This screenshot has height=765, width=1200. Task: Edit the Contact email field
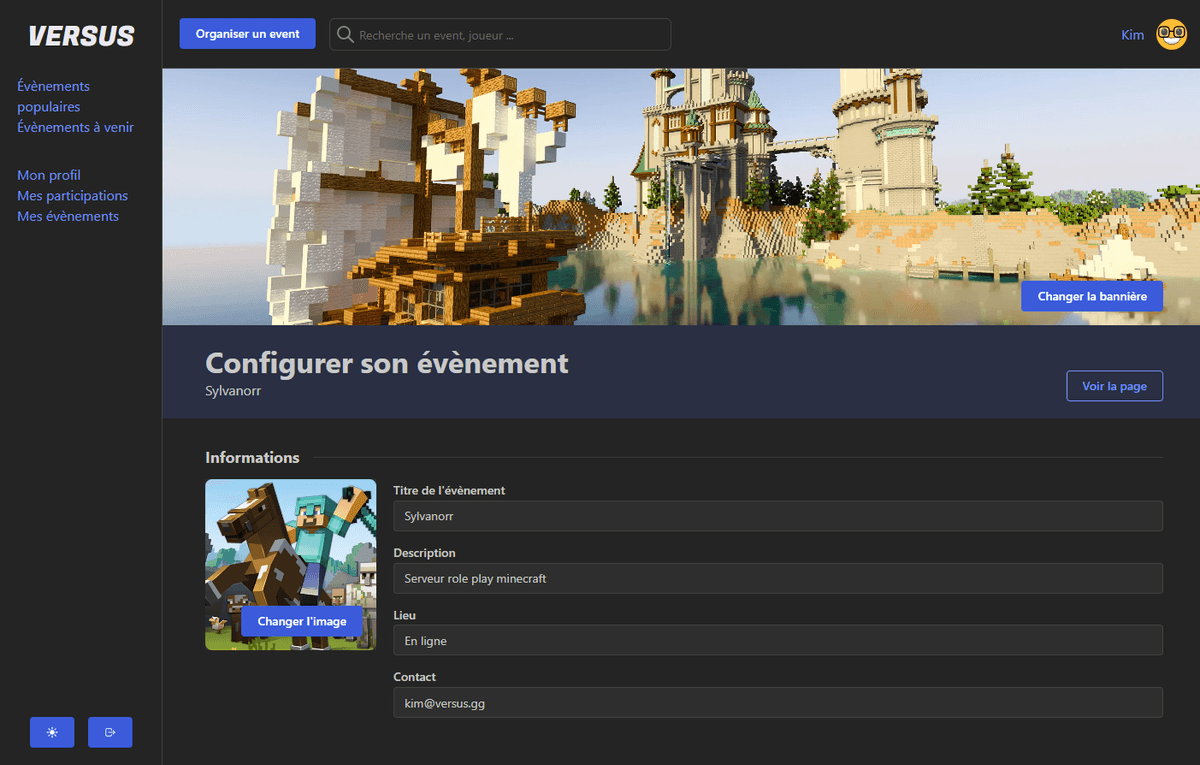[778, 702]
